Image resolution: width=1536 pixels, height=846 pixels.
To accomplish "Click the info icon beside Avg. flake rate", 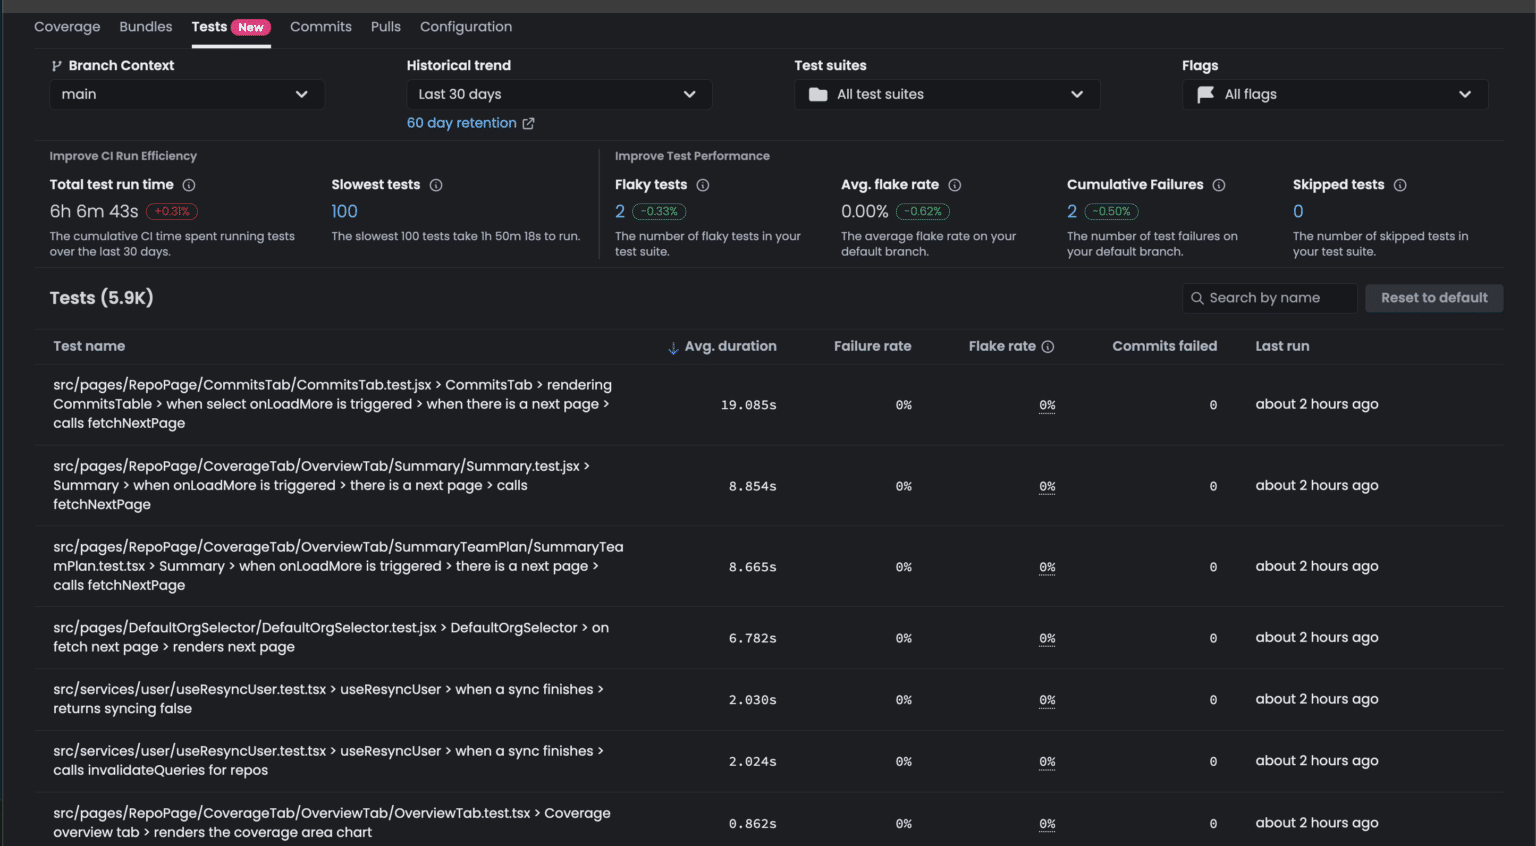I will (955, 185).
